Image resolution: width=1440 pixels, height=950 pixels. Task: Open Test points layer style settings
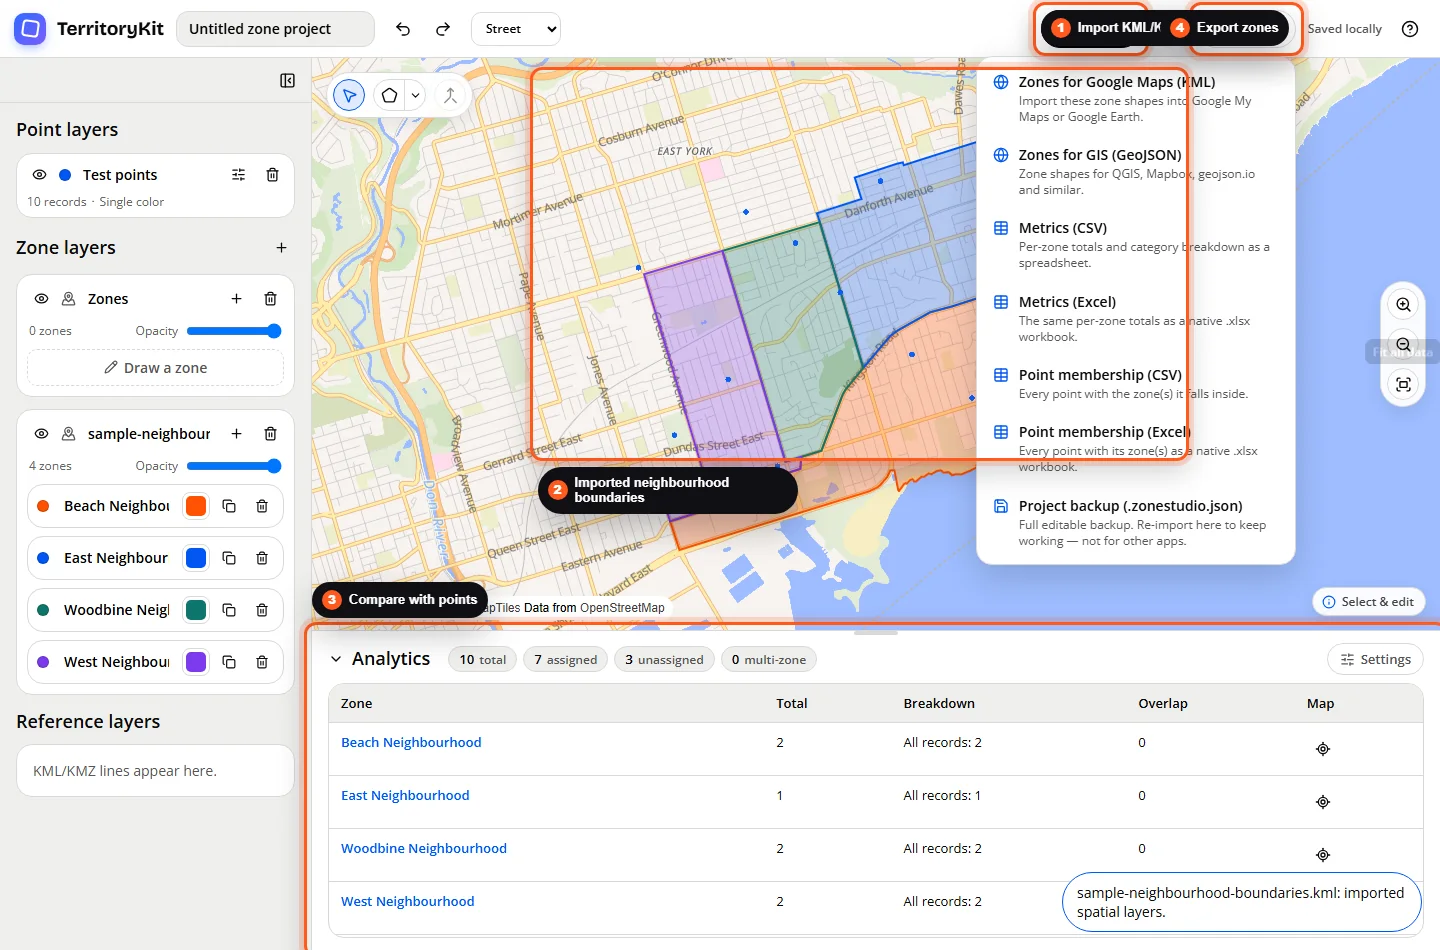pyautogui.click(x=238, y=175)
